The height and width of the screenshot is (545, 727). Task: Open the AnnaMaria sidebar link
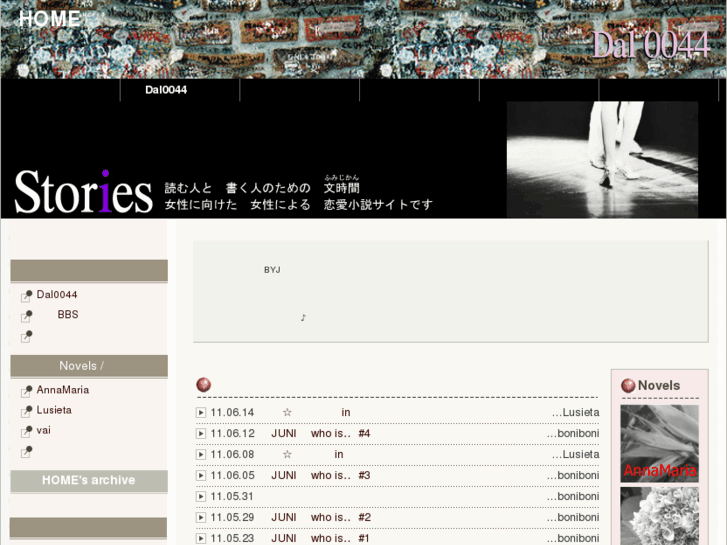coord(63,390)
